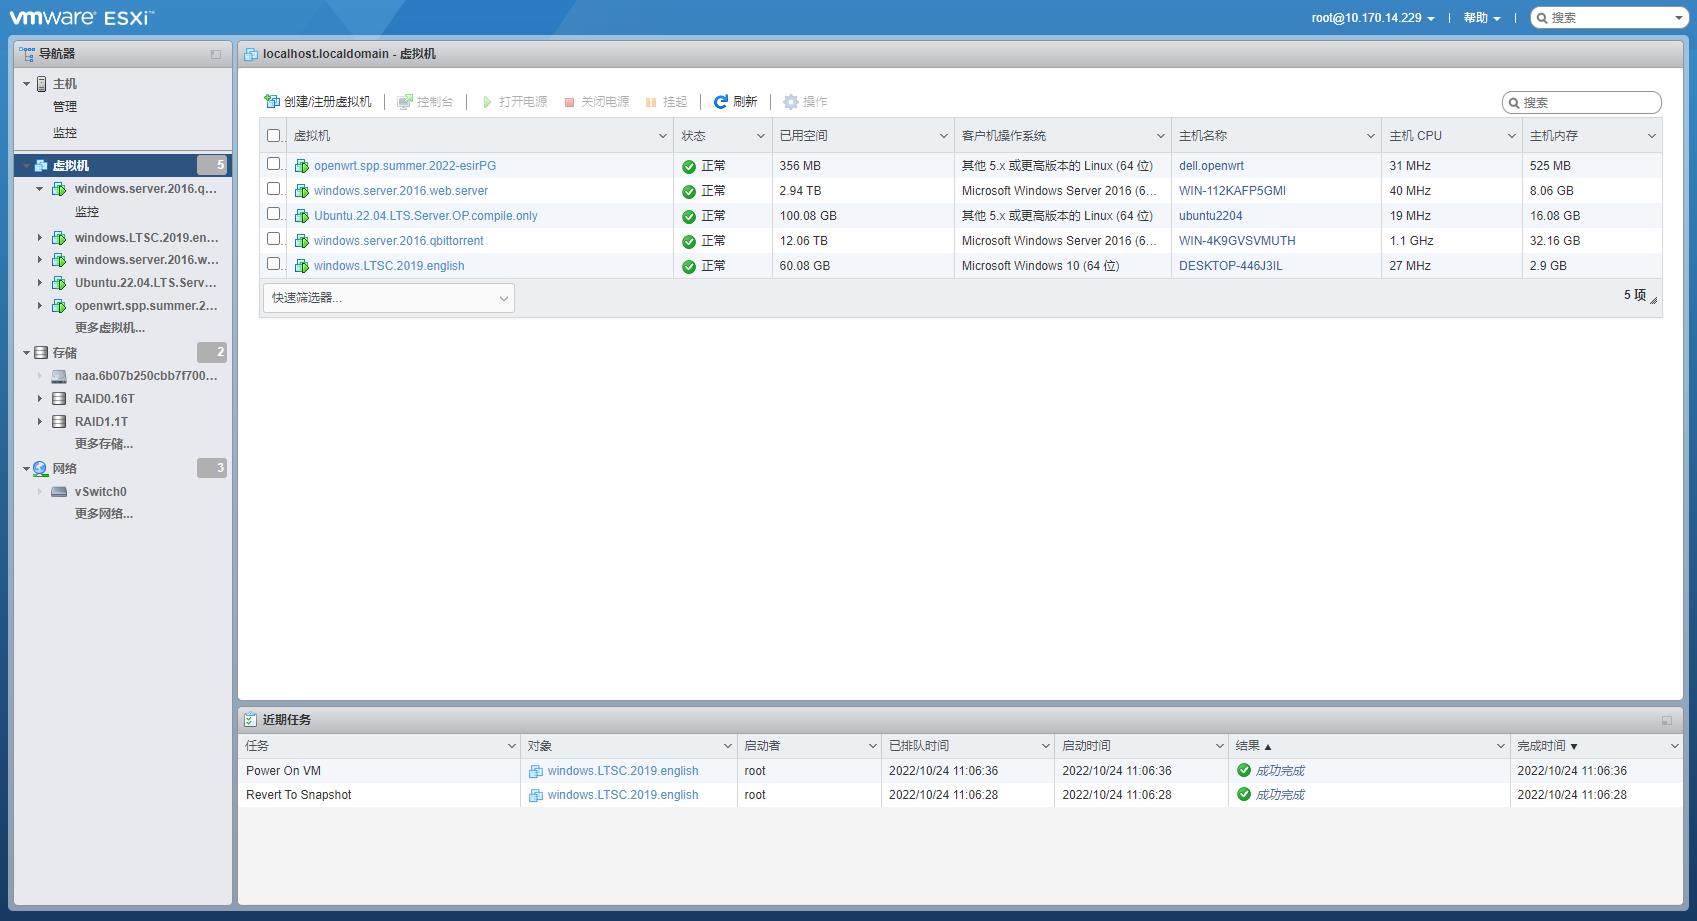The height and width of the screenshot is (921, 1697).
Task: Toggle the select-all checkbox in table header
Action: 274,136
